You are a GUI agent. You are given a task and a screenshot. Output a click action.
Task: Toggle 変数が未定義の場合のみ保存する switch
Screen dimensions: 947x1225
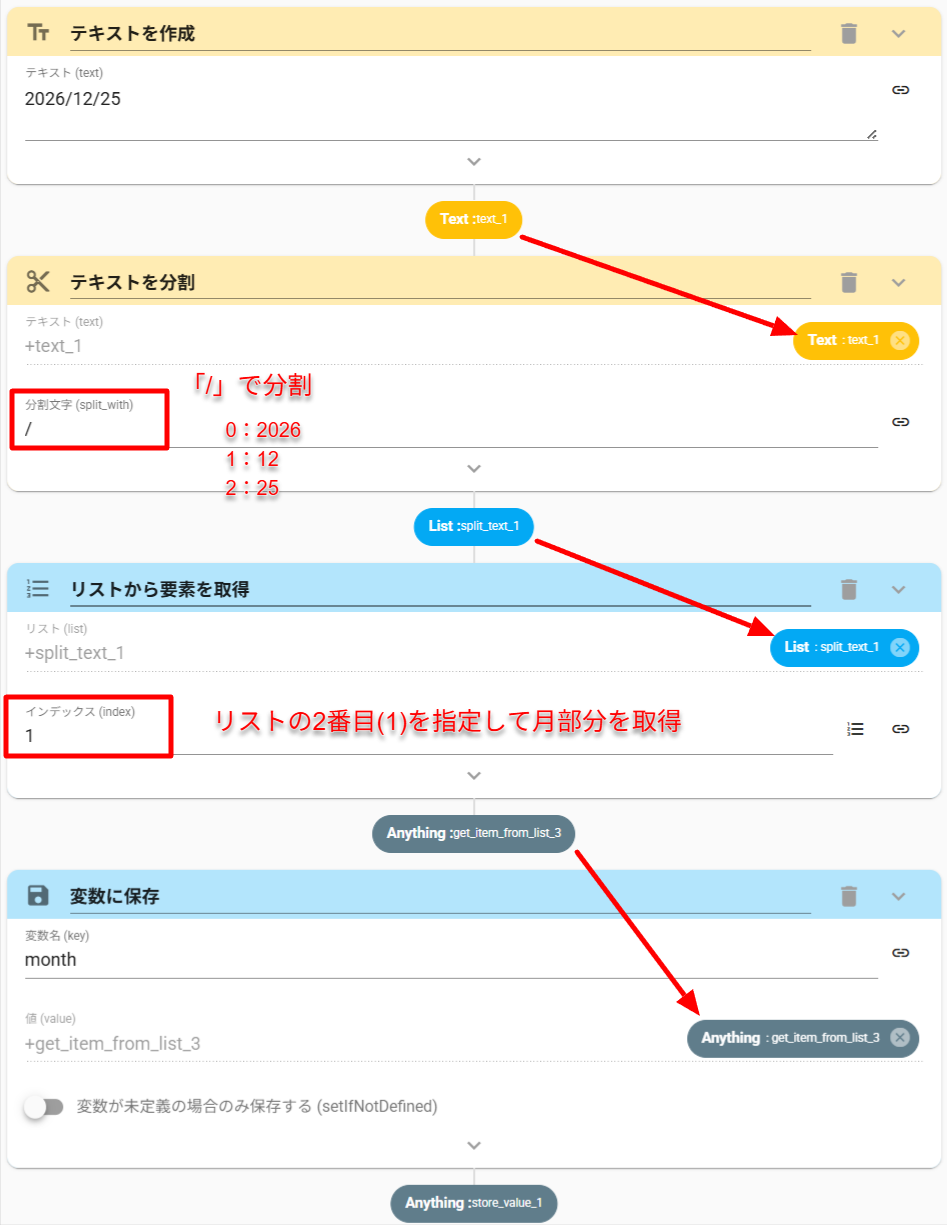44,1107
